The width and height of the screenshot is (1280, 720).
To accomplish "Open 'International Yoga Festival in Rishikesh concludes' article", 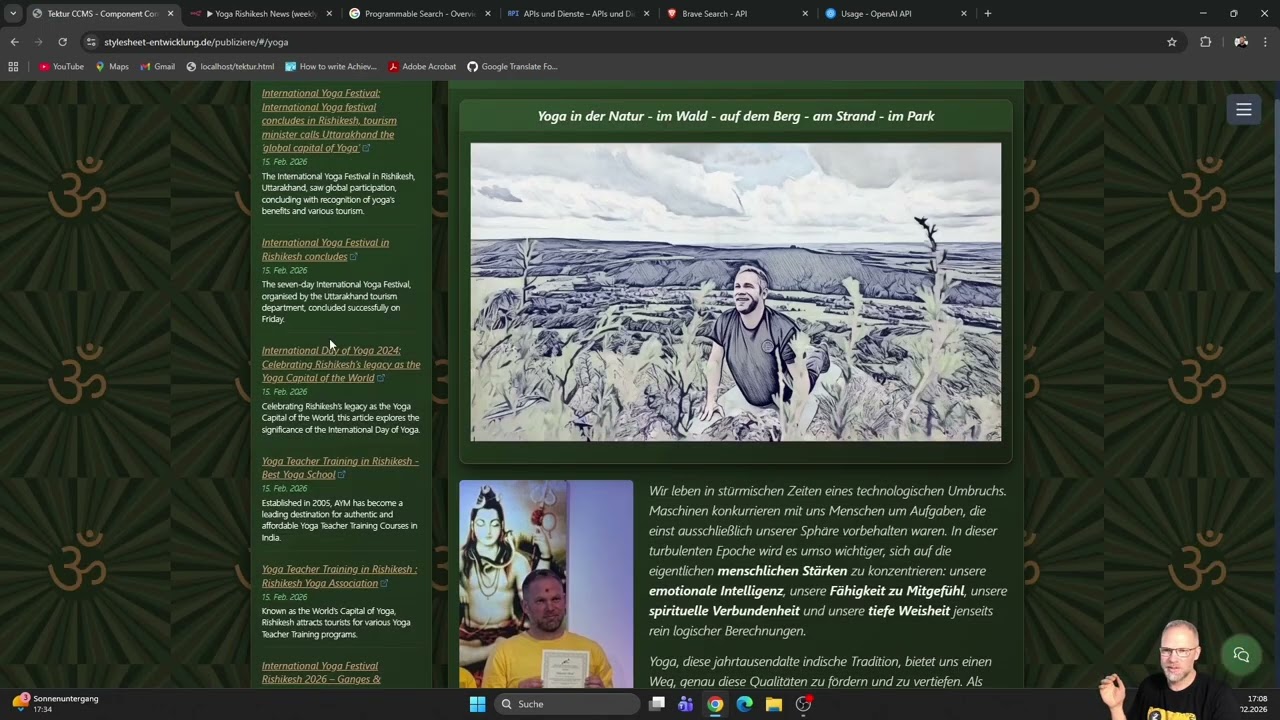I will pyautogui.click(x=325, y=249).
